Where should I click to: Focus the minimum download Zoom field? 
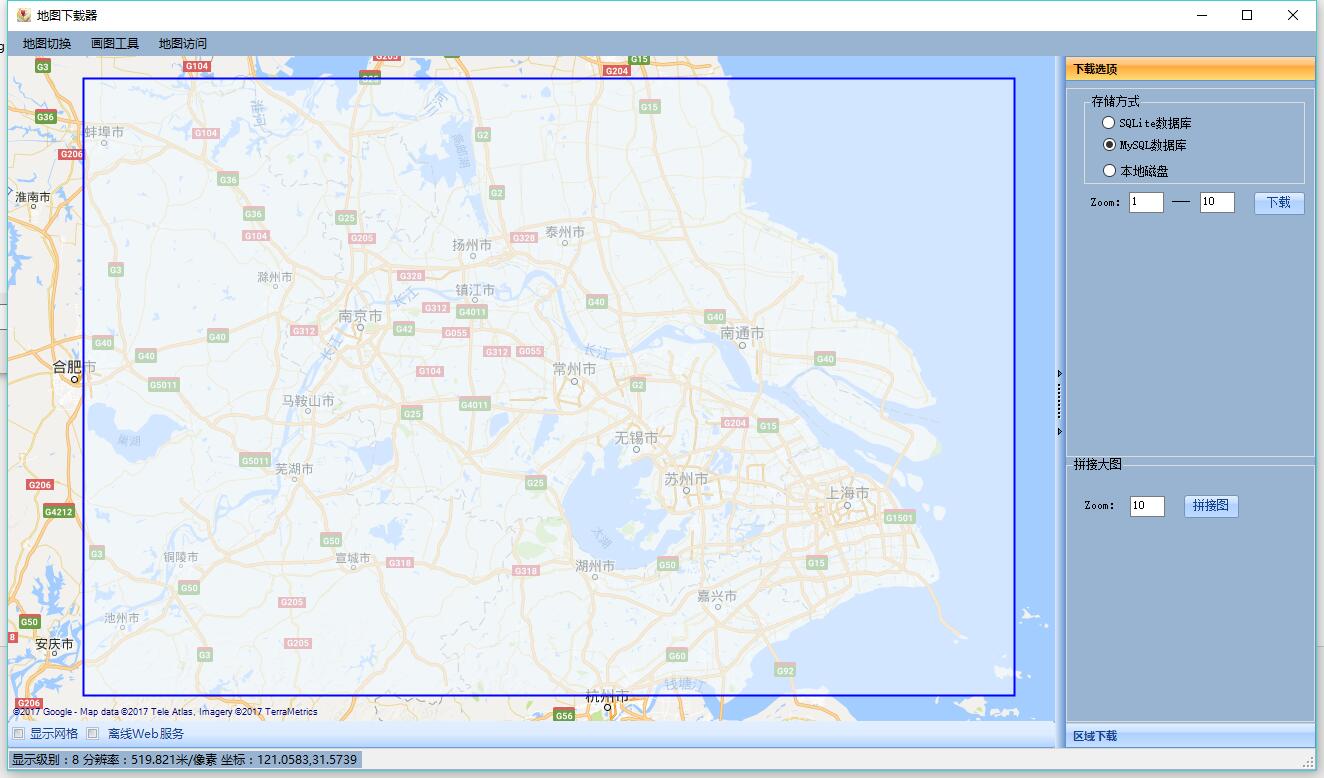pyautogui.click(x=1146, y=202)
